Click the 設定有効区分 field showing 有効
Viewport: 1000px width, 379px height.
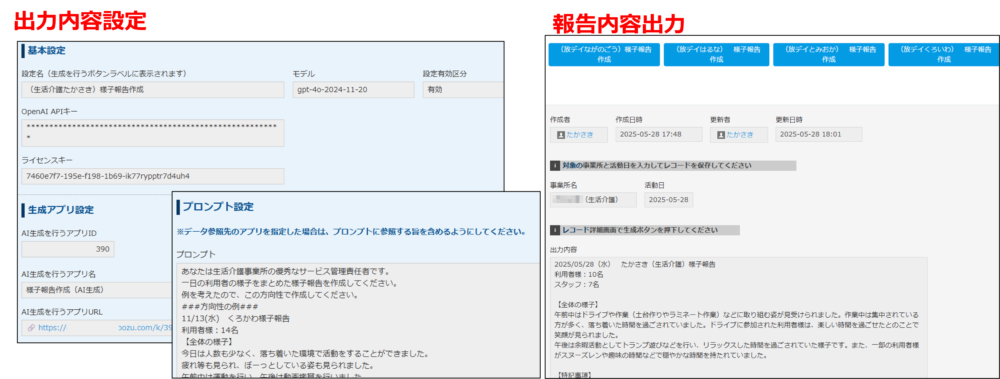click(462, 89)
